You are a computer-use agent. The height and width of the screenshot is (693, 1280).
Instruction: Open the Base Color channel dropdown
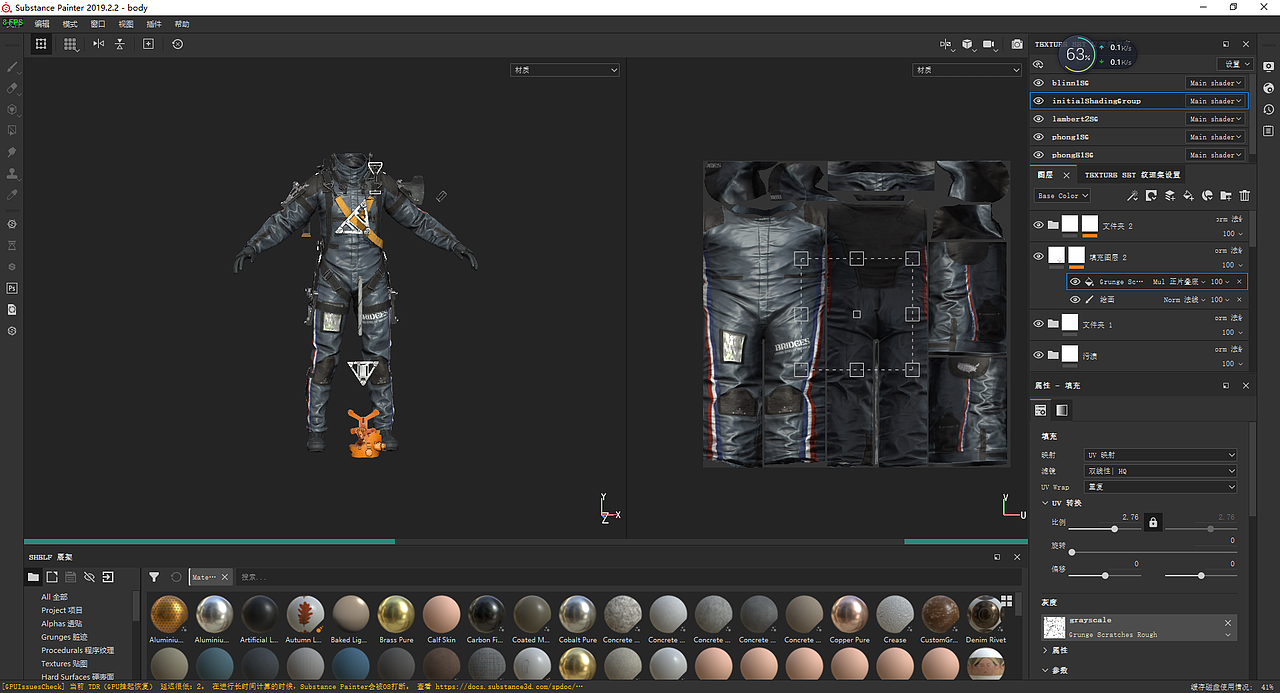click(1062, 196)
